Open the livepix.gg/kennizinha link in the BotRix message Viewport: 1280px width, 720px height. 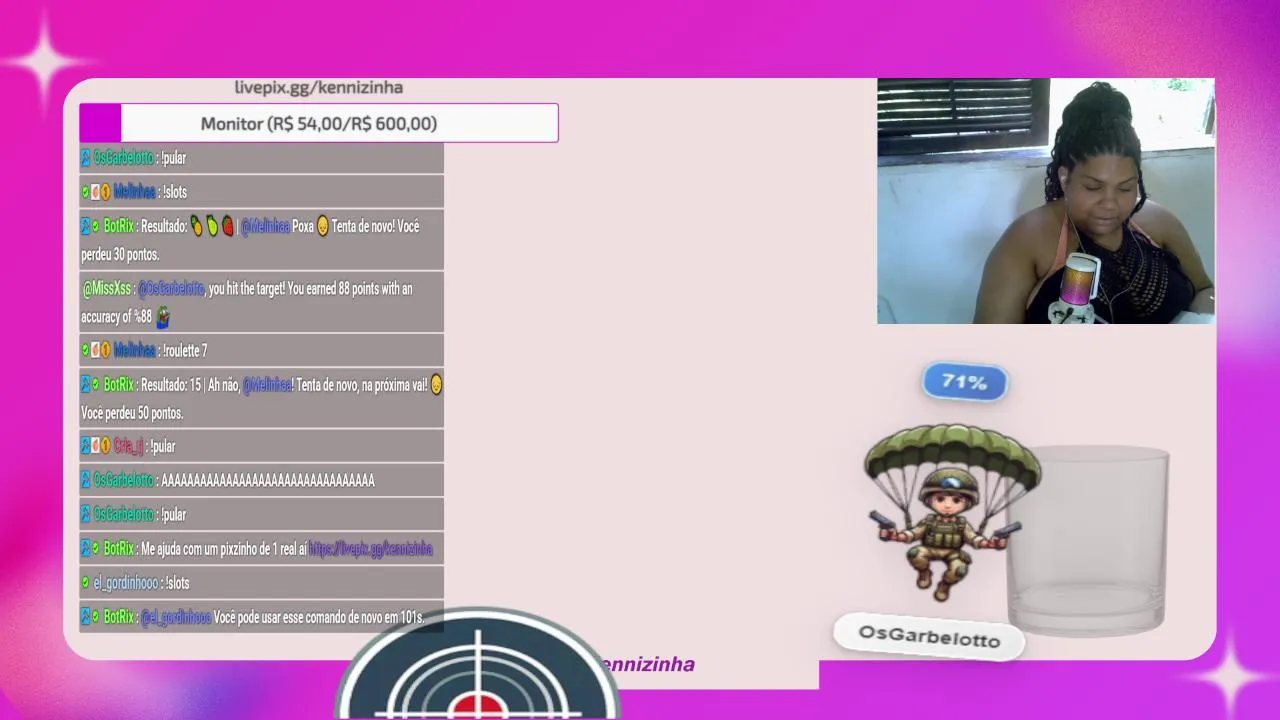[x=371, y=549]
